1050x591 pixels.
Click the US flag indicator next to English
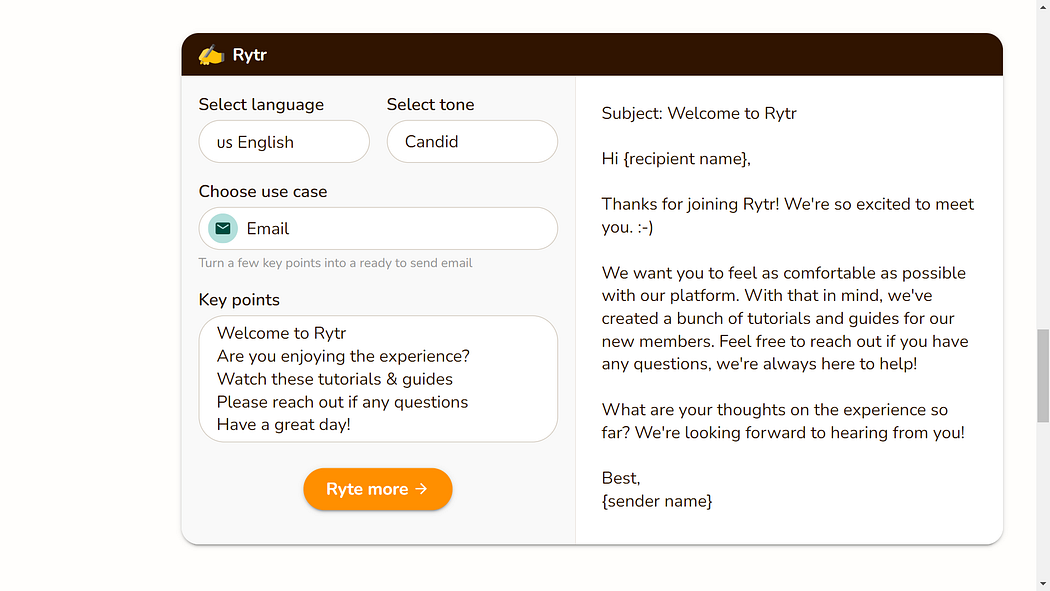(224, 142)
